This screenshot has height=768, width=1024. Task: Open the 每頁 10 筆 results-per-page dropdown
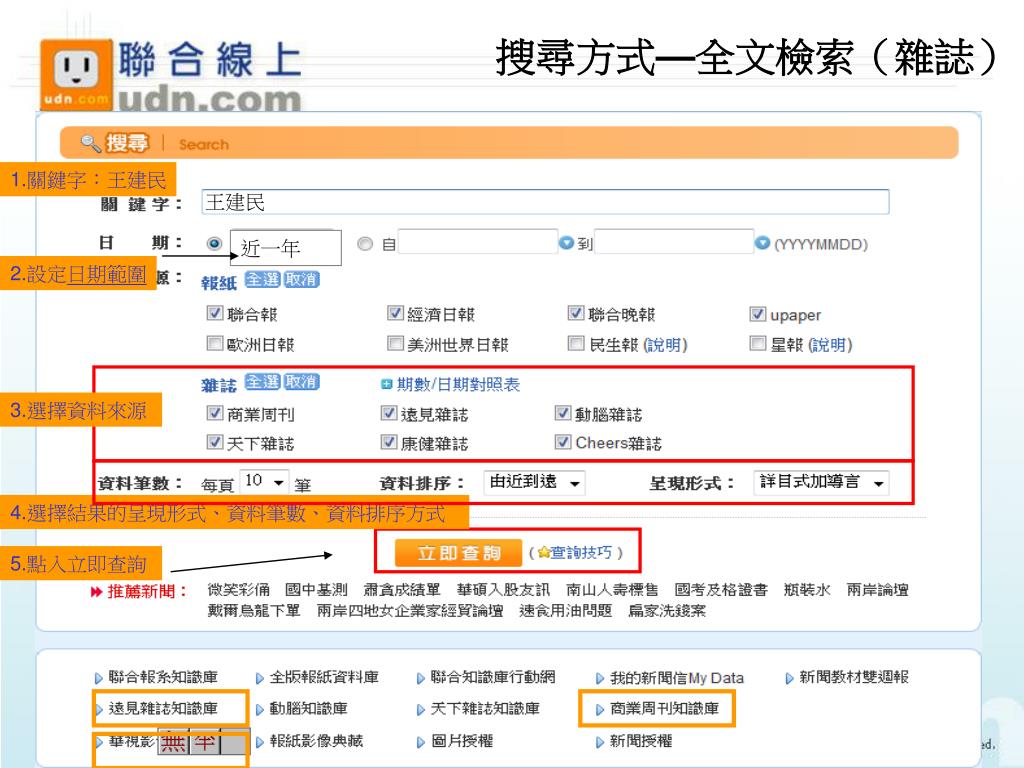click(x=264, y=483)
